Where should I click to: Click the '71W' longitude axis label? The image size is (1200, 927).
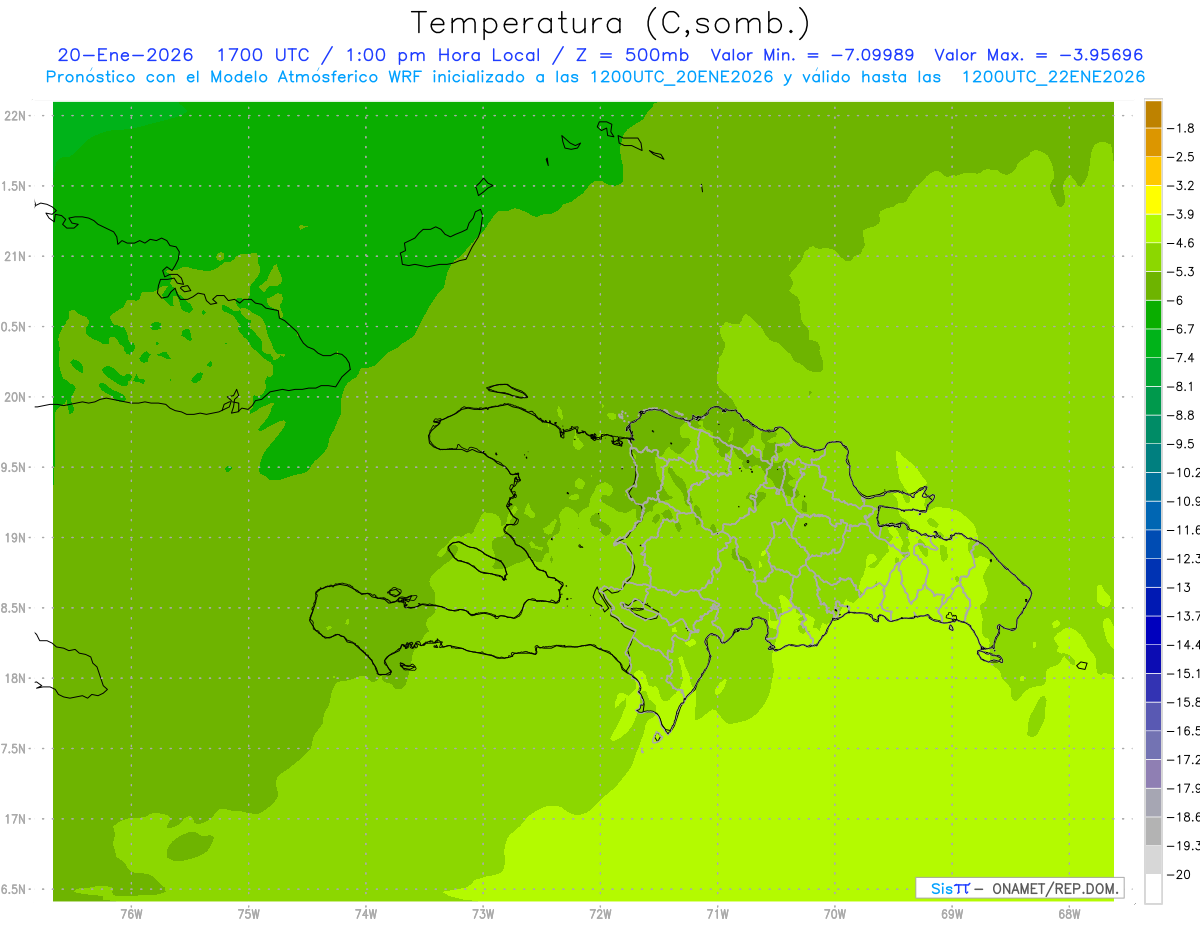[x=717, y=914]
